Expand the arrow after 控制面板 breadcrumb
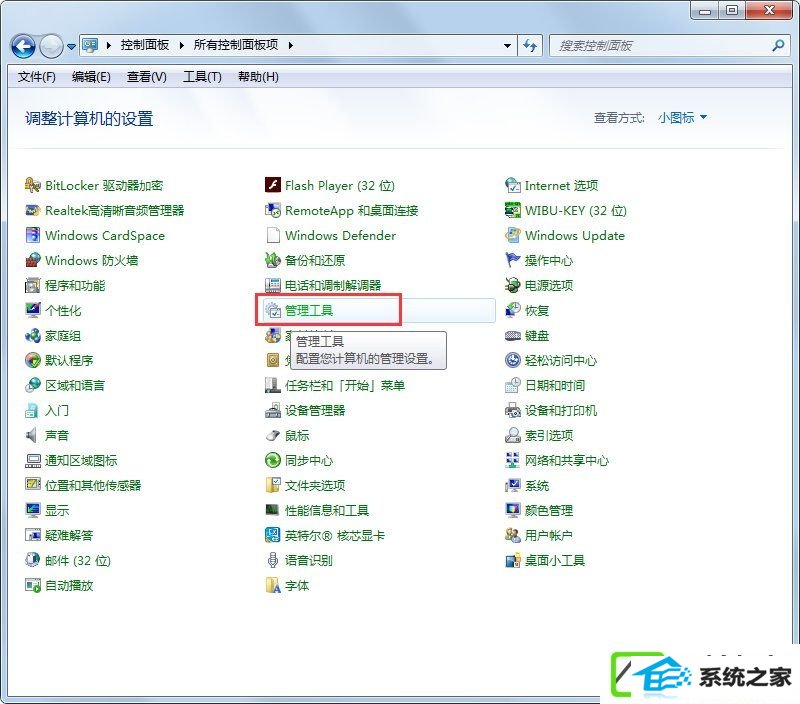The height and width of the screenshot is (704, 800). point(182,45)
